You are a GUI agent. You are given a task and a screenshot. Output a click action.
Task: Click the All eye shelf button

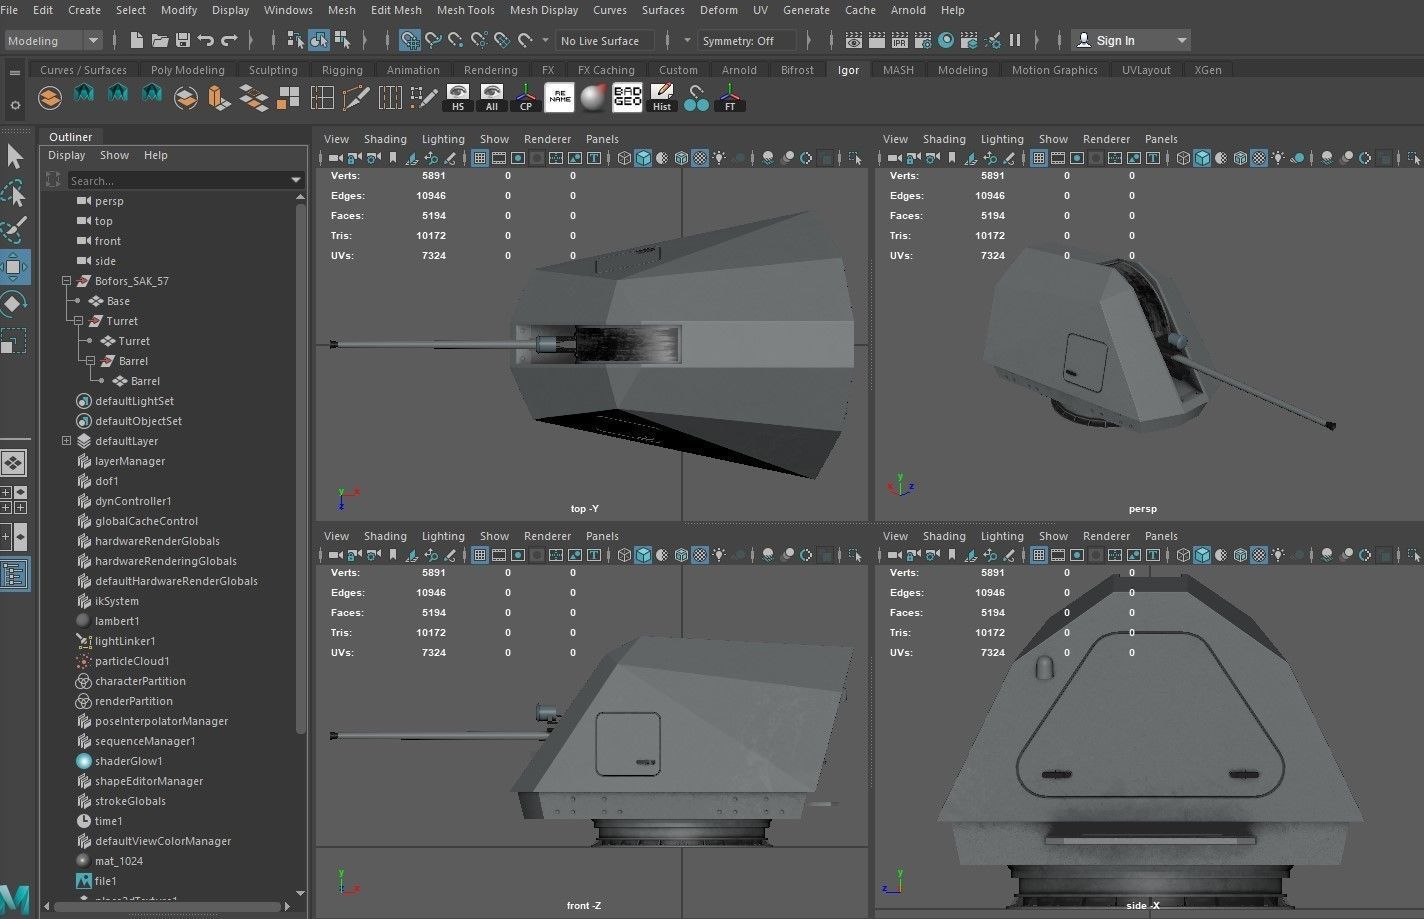pos(492,97)
